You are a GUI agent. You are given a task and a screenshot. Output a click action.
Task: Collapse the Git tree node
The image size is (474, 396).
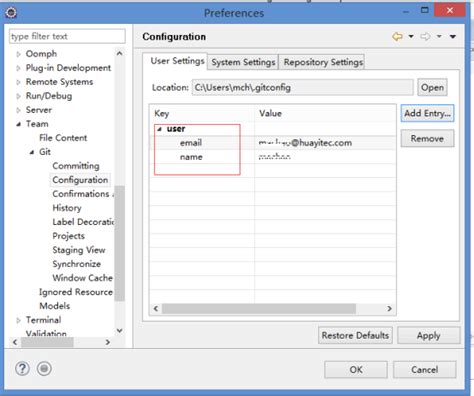click(x=32, y=152)
